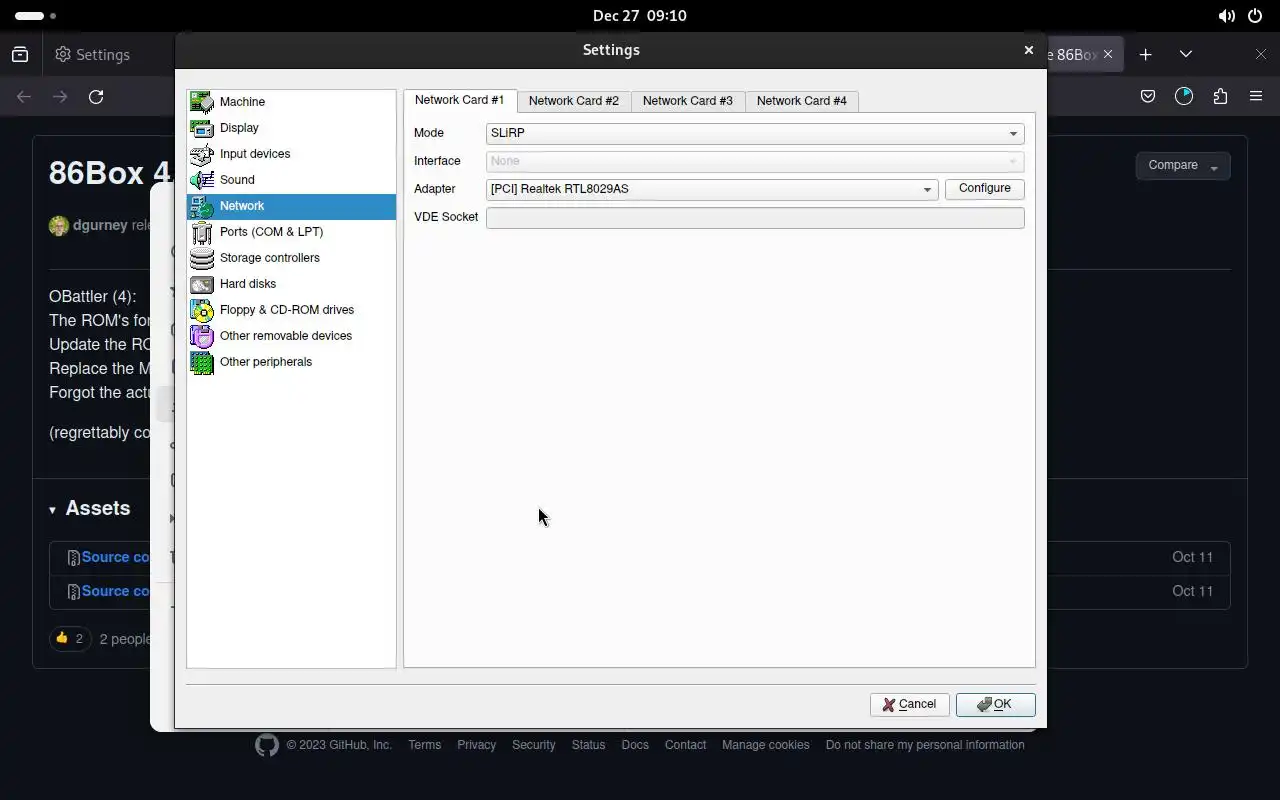Open the GitHub Compare dropdown
1280x800 pixels.
tap(1183, 166)
